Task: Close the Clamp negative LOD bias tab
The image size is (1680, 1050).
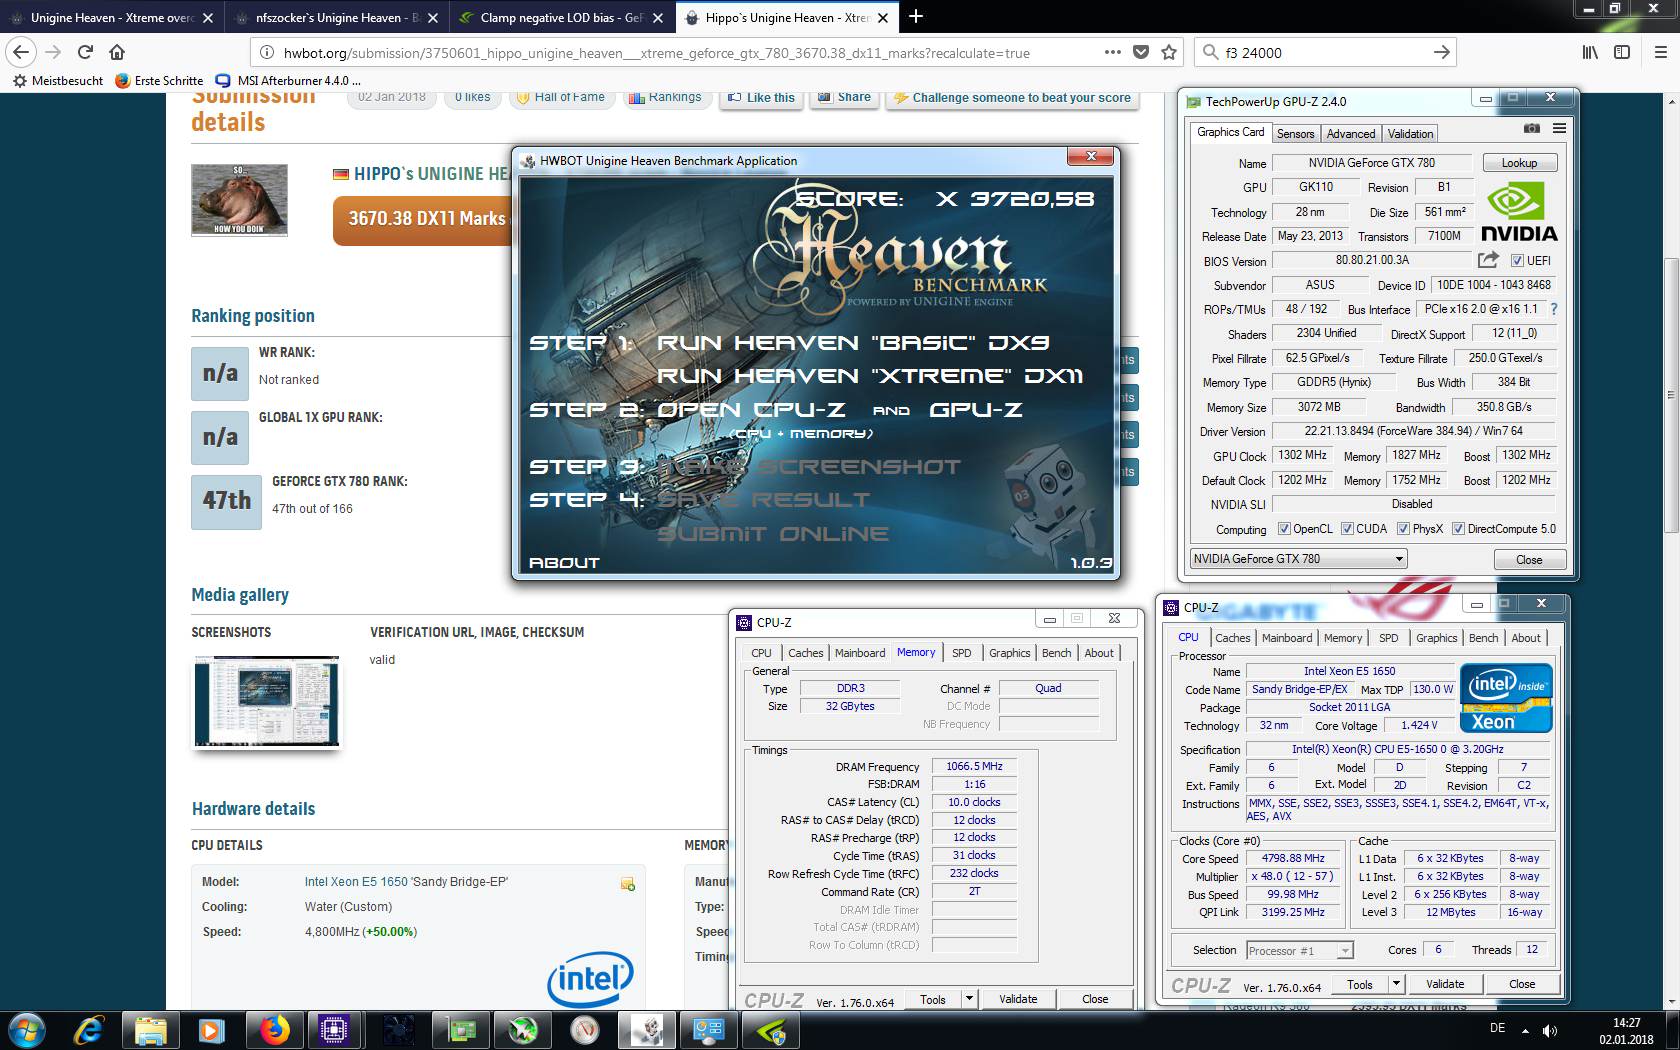Action: (658, 17)
